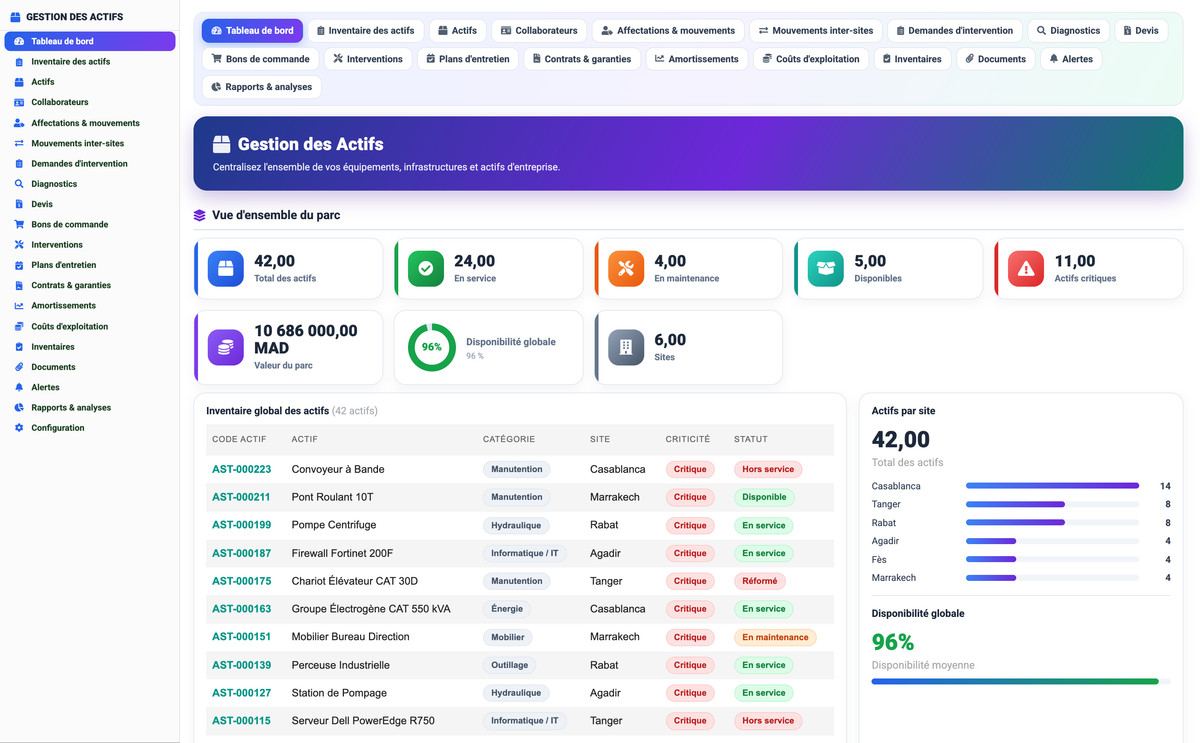Click the Casablanca site progress bar
The height and width of the screenshot is (743, 1200).
click(x=1052, y=486)
